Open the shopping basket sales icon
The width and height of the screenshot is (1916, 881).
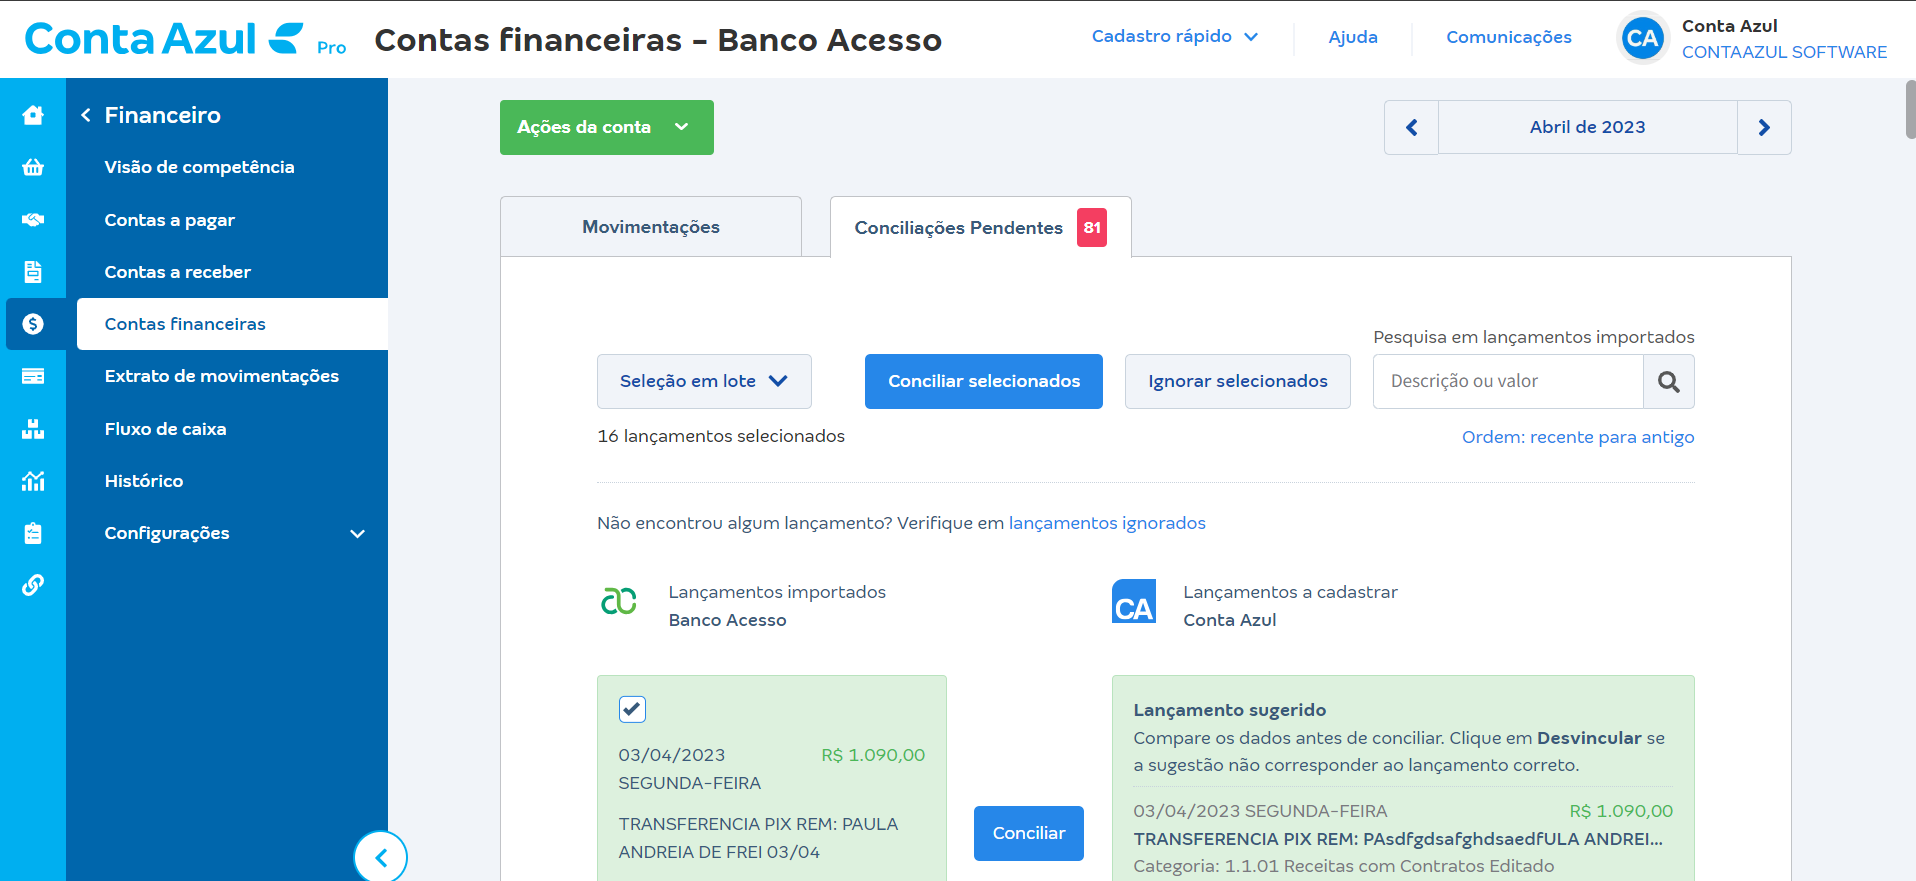coord(33,167)
